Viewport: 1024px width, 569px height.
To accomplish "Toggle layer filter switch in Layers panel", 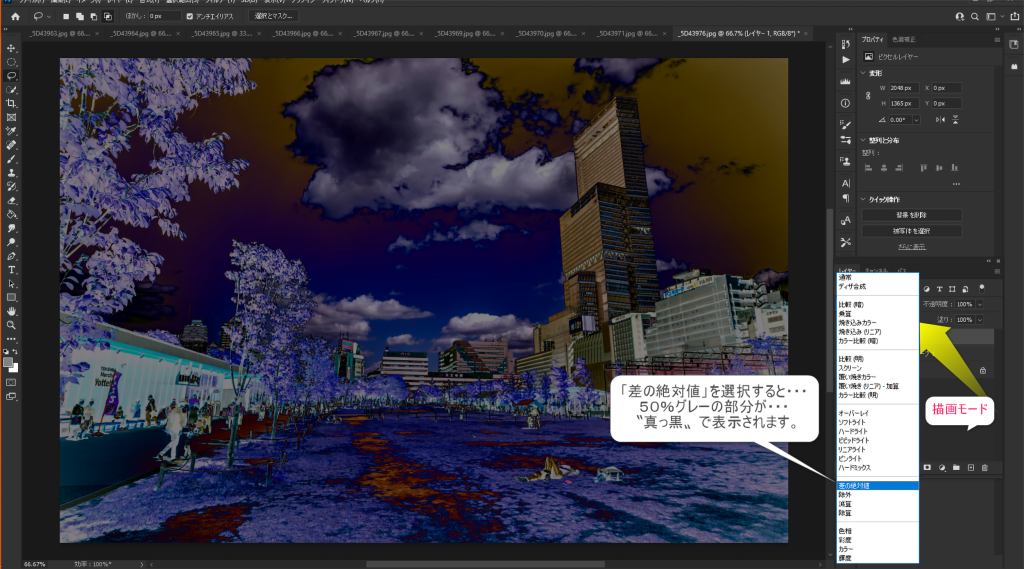I will [x=982, y=288].
